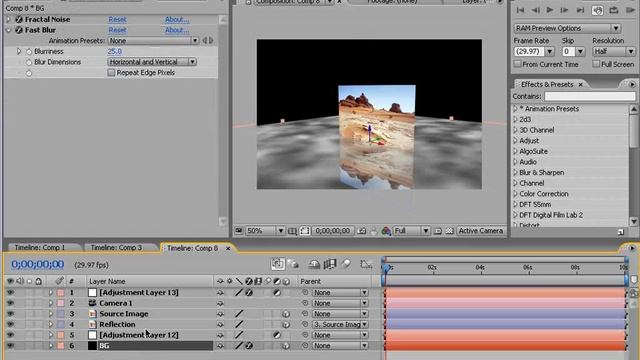Switch to Timeline: Comp 1 tab
The height and width of the screenshot is (360, 640).
[40, 247]
